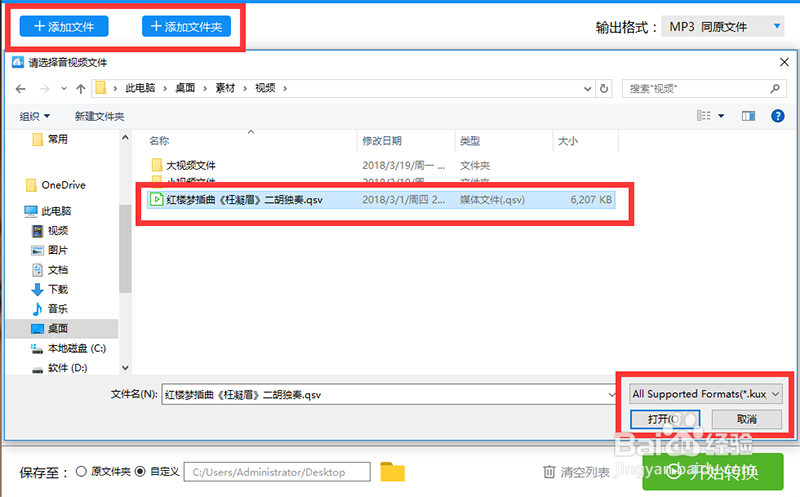Select the 自定义 radio button

(x=140, y=471)
